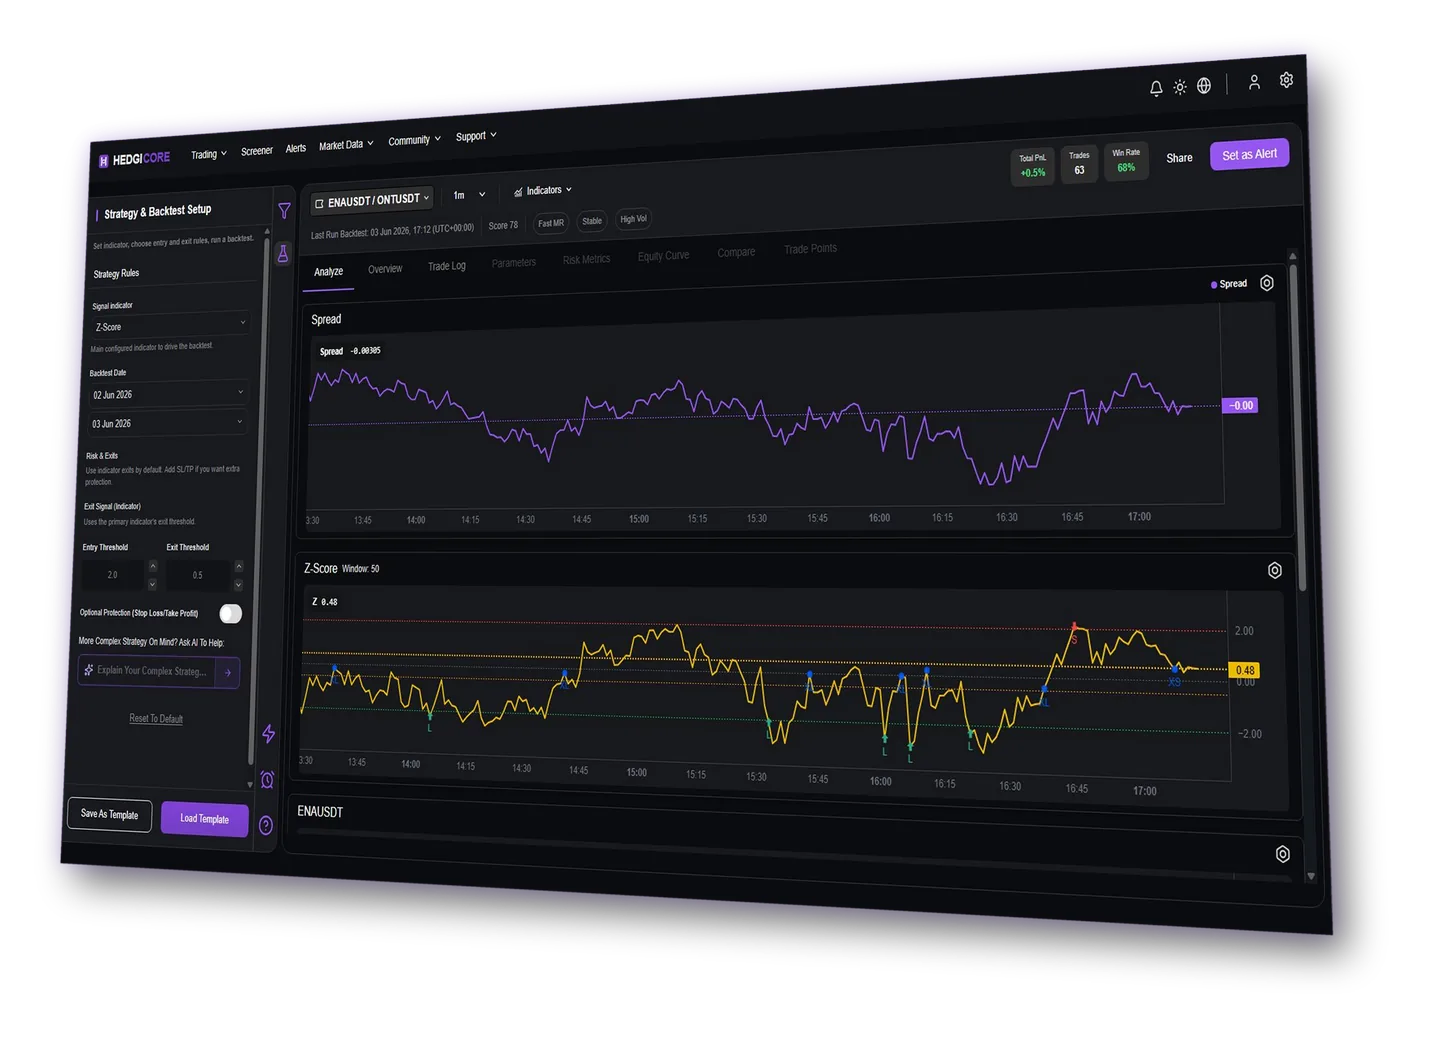Increase the Entry Threshold value
Image resolution: width=1436 pixels, height=1052 pixels.
153,566
